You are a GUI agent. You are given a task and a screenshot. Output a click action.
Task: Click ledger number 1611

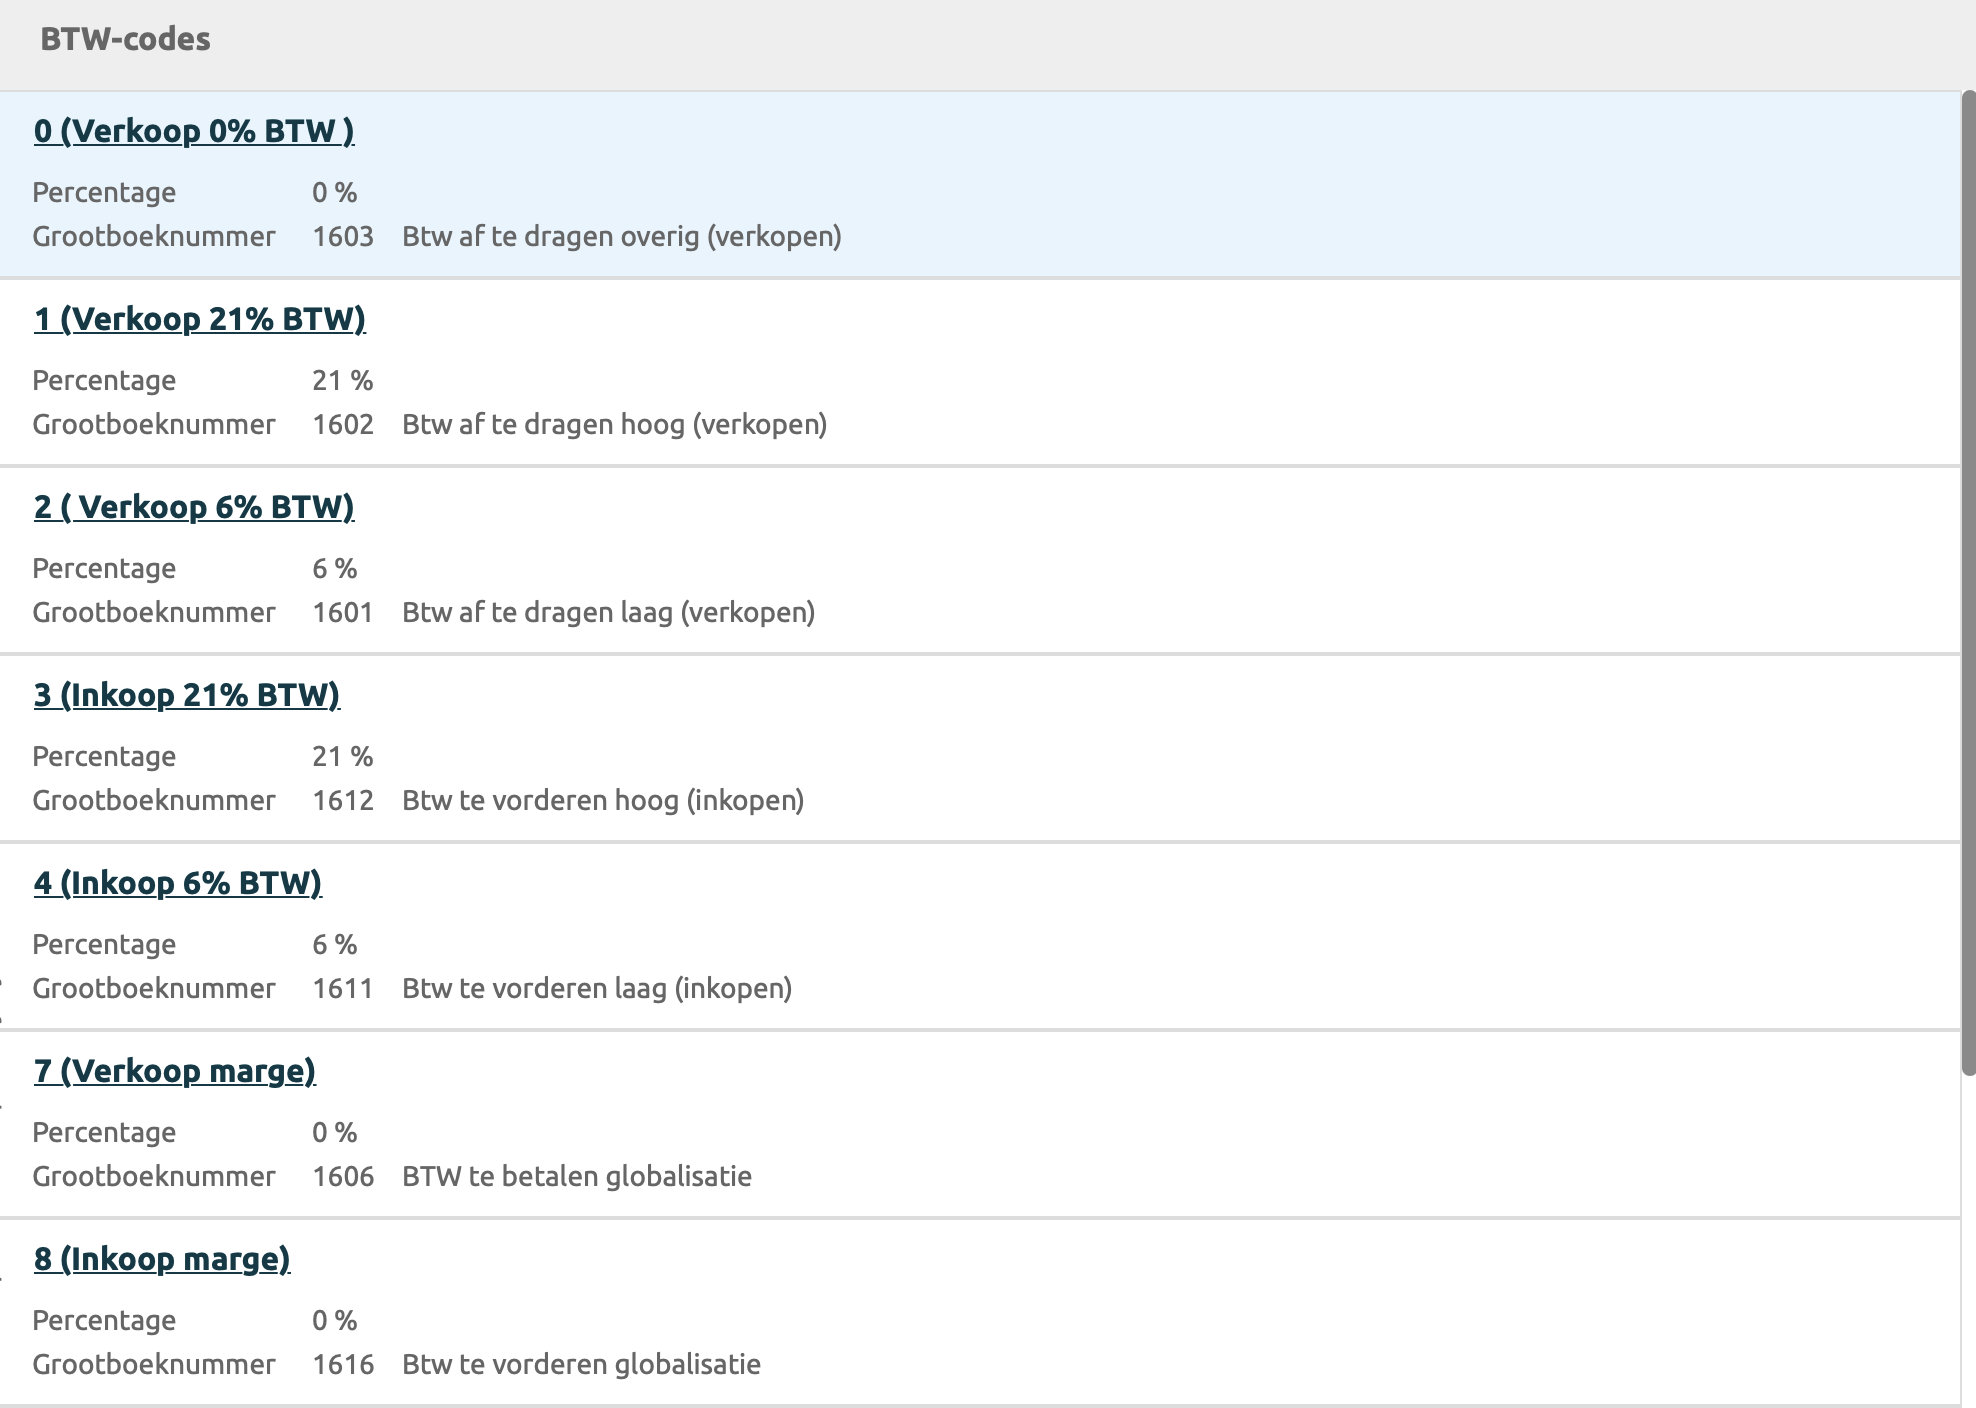(343, 989)
